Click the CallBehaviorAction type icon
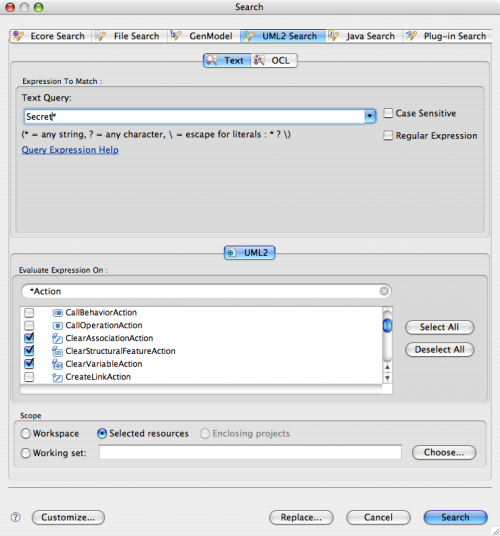Image resolution: width=500 pixels, height=536 pixels. pos(57,312)
